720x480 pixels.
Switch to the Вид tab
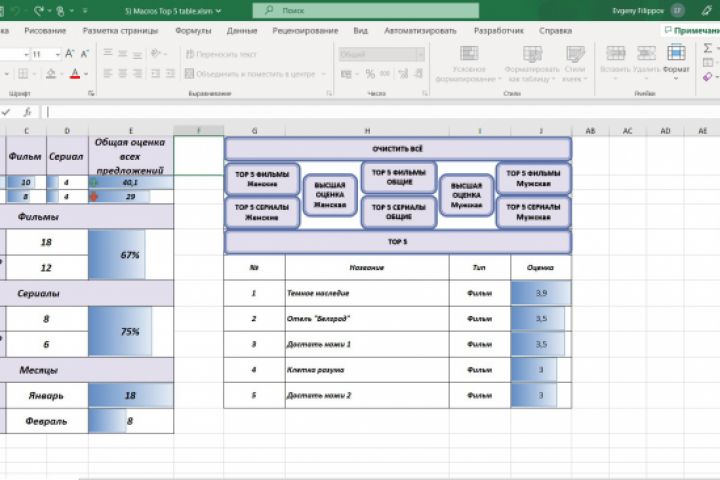[x=360, y=31]
